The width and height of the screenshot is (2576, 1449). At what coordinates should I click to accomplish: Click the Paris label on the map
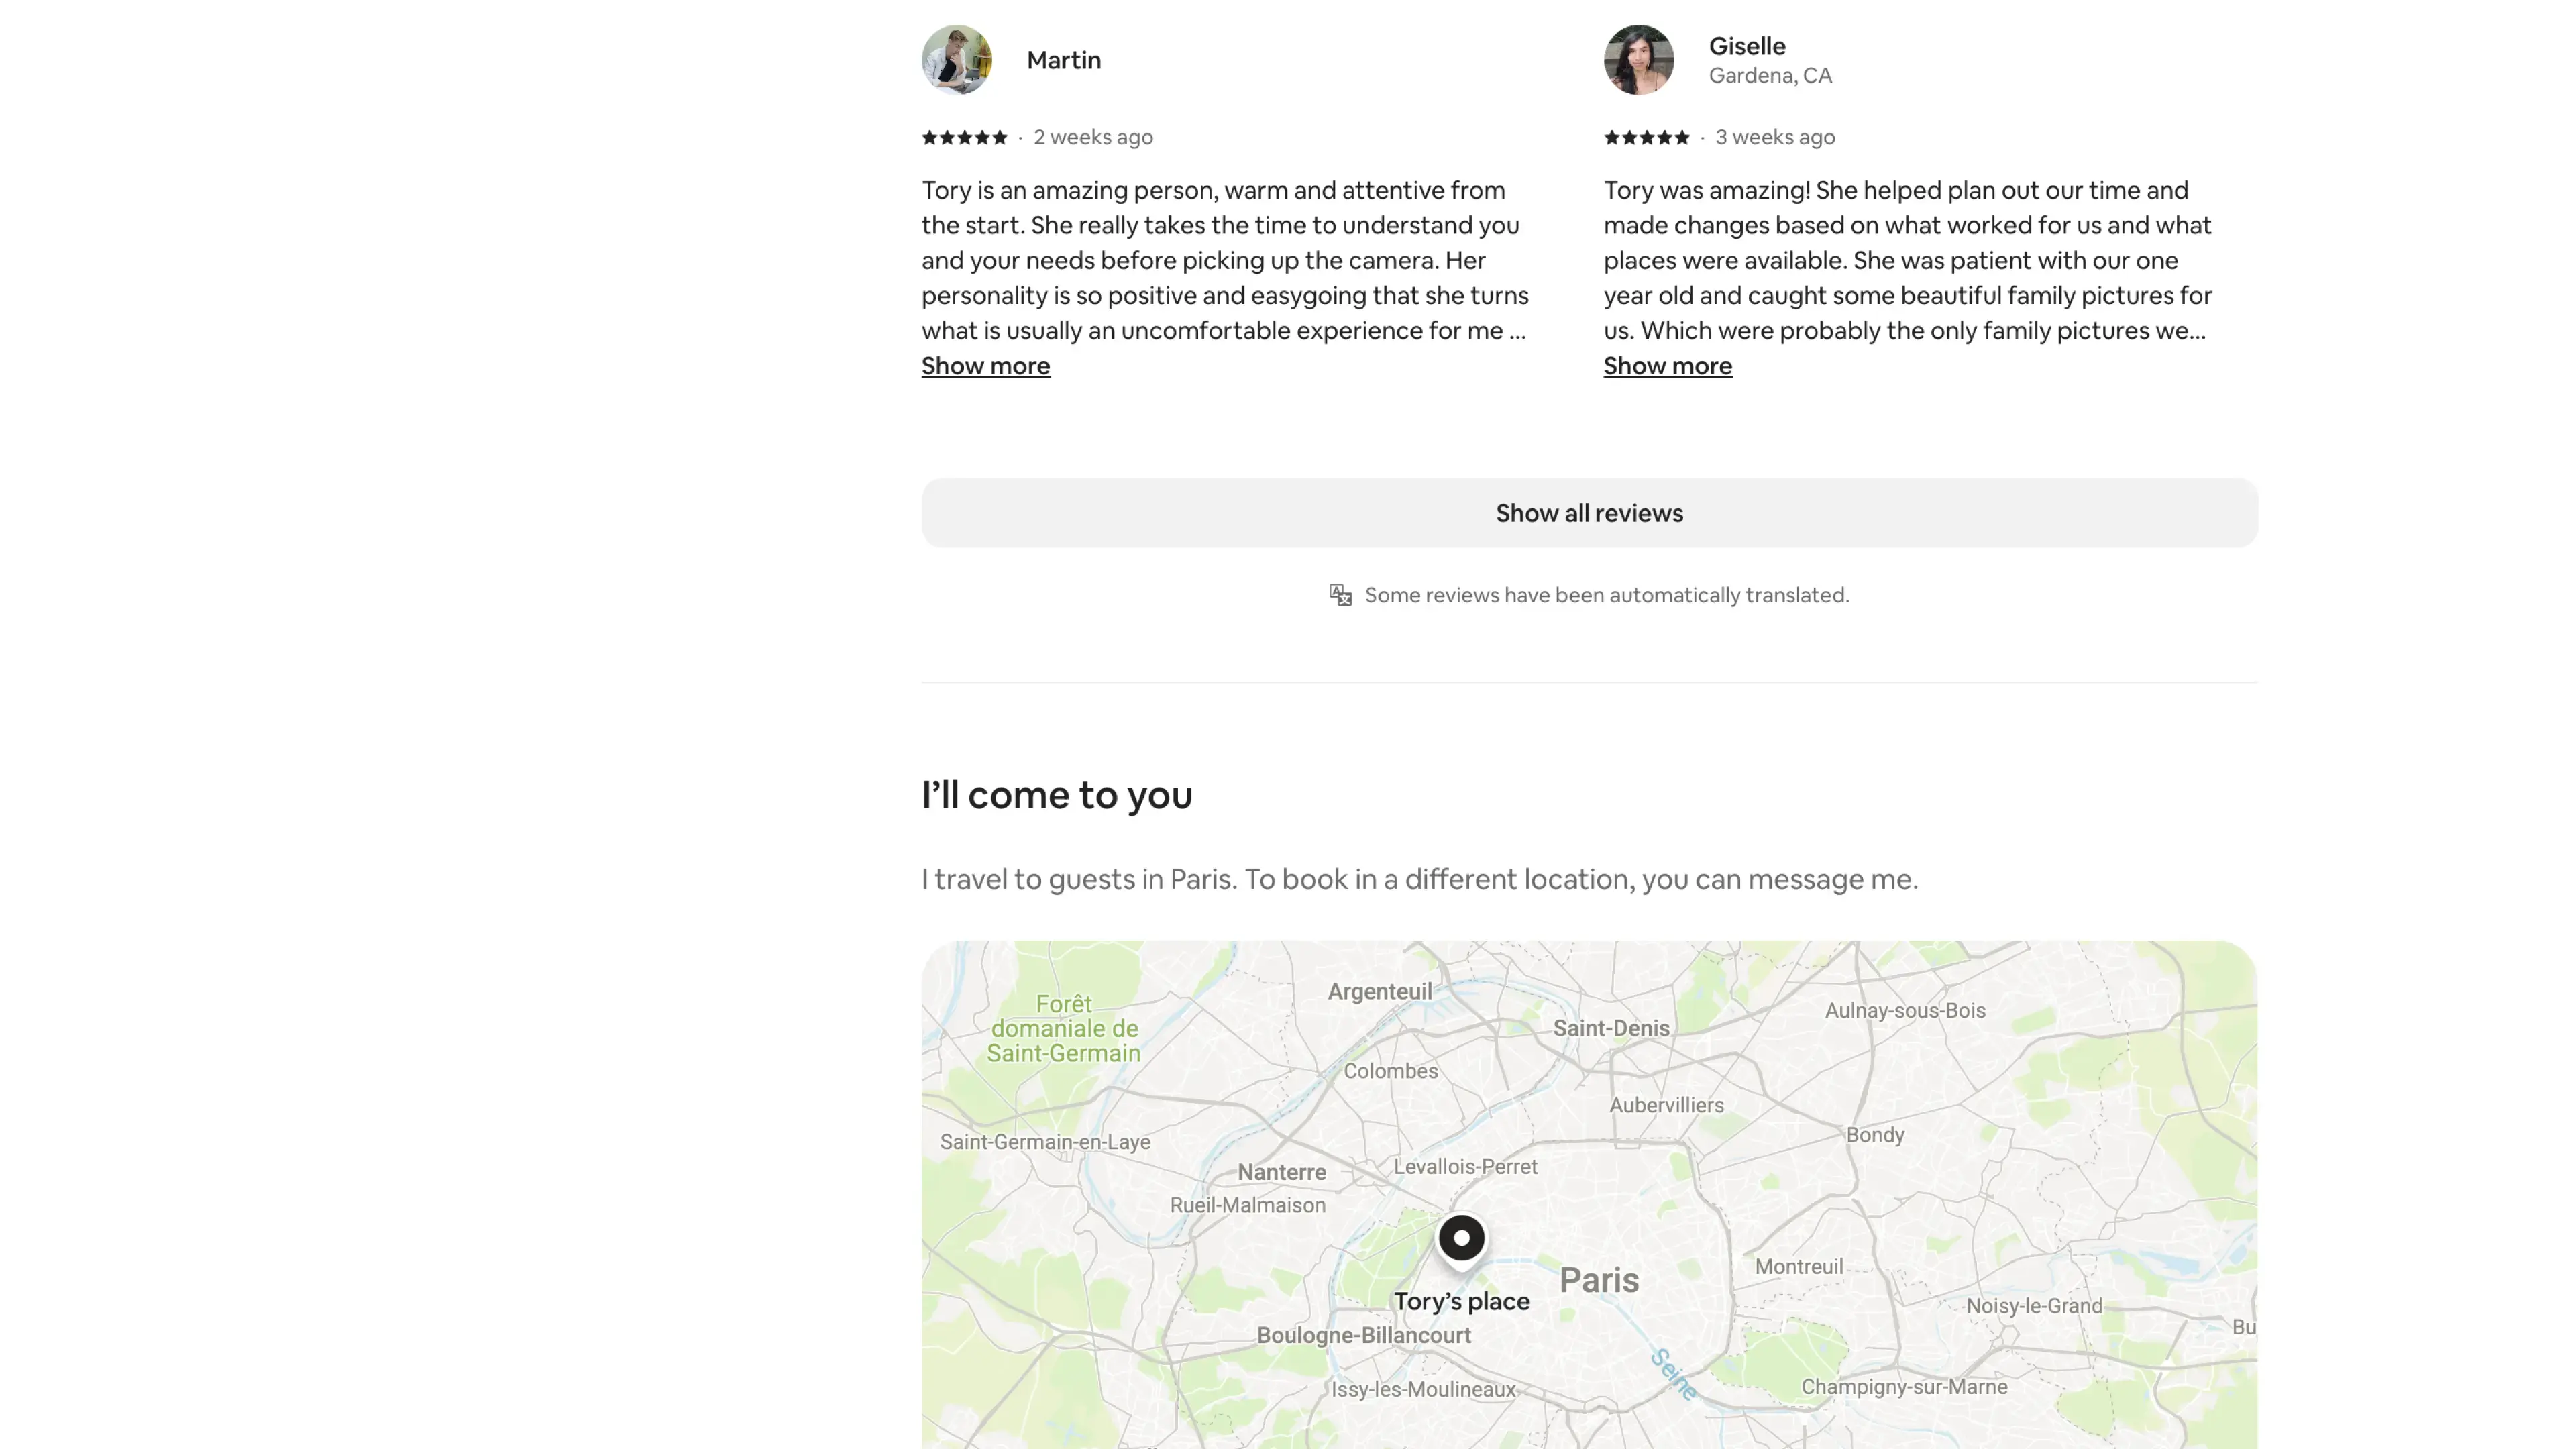pyautogui.click(x=1598, y=1280)
